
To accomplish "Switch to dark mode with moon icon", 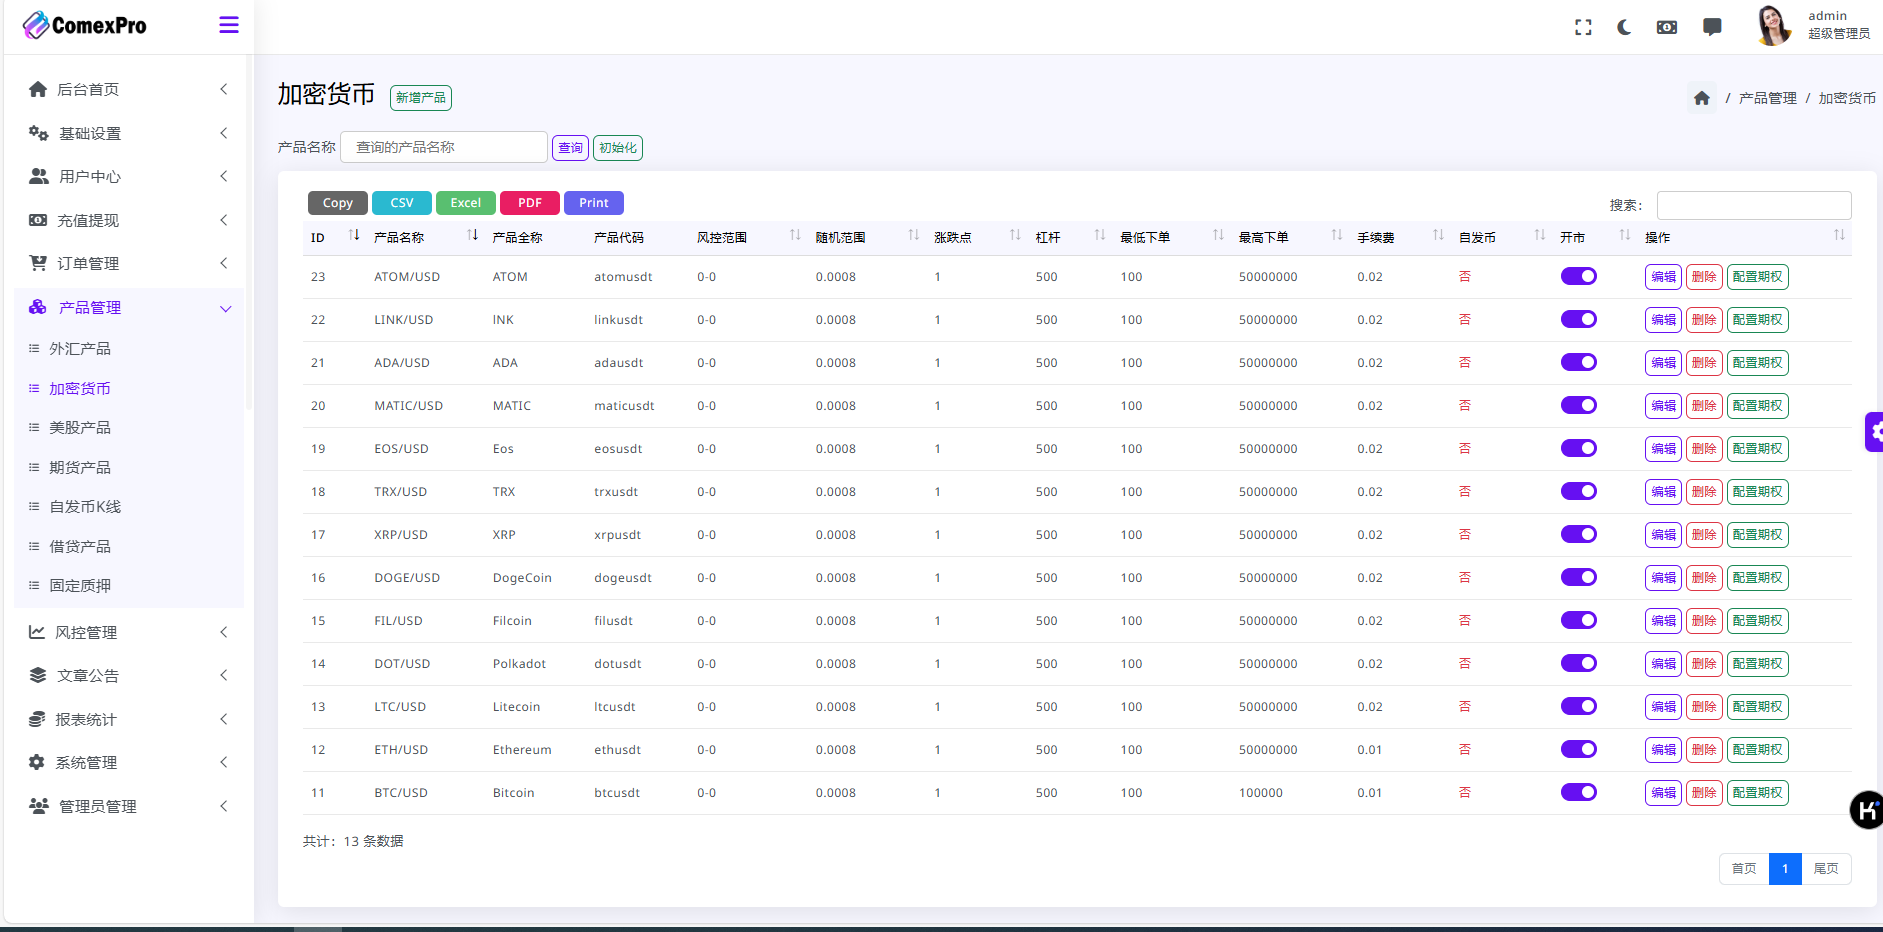I will 1624,27.
